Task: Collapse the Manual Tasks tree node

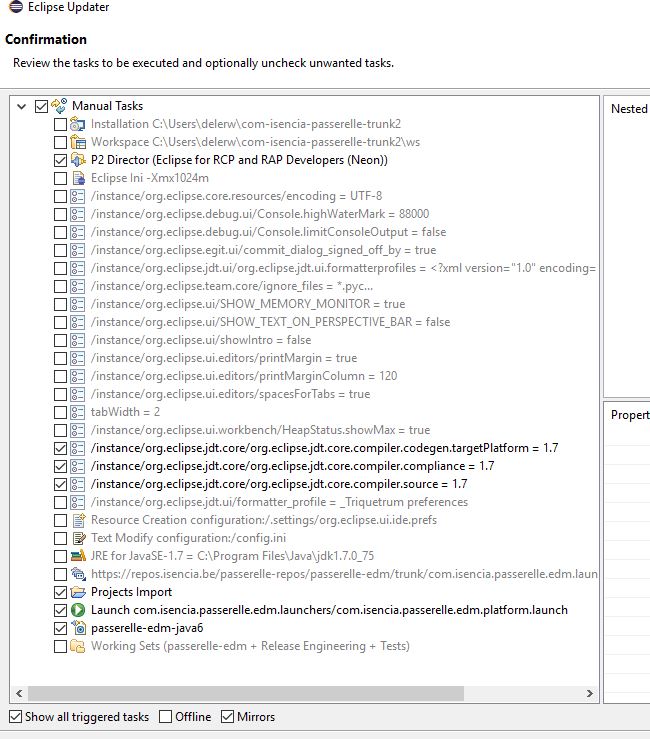Action: click(x=21, y=107)
